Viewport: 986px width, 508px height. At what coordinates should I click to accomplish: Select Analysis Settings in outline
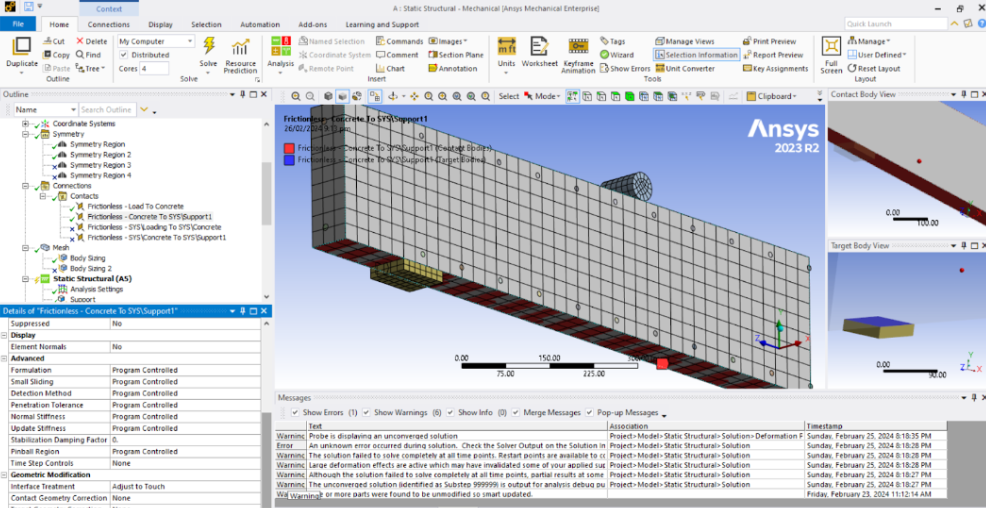point(96,289)
